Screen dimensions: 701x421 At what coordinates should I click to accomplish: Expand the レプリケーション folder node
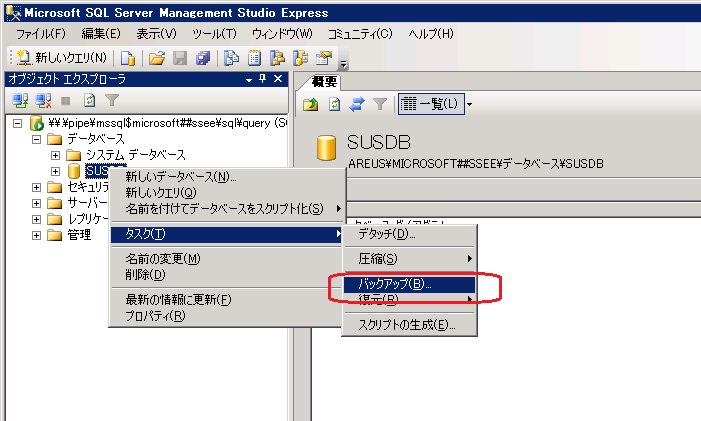click(x=36, y=219)
